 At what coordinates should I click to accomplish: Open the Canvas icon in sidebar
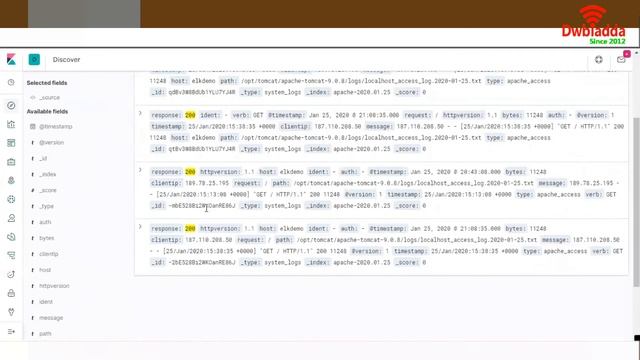[x=11, y=162]
